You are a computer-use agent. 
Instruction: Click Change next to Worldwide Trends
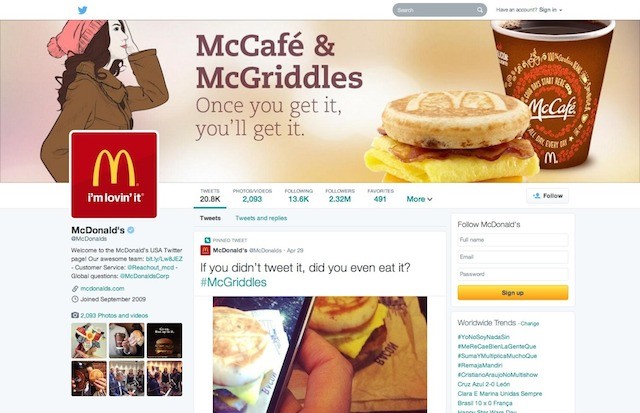point(530,324)
